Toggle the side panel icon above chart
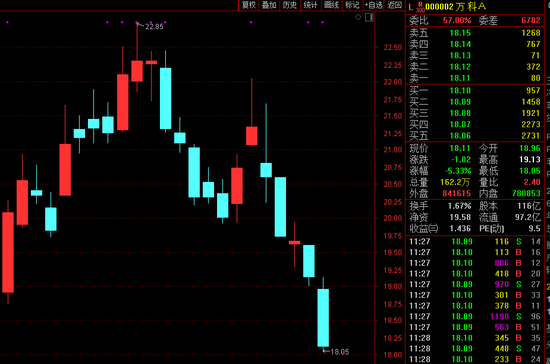The image size is (550, 364). 369,17
